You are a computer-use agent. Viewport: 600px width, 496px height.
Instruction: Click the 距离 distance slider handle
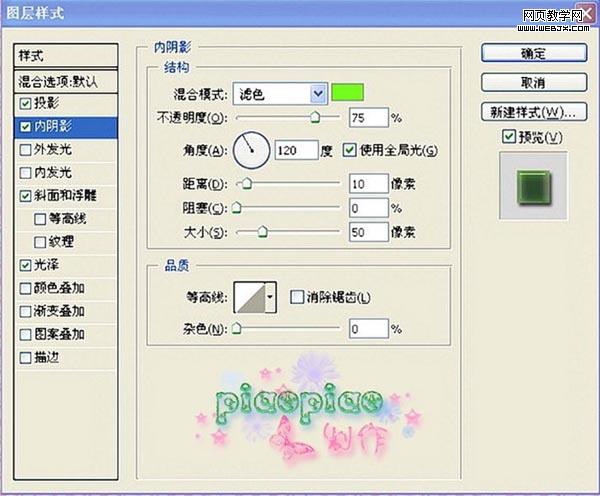click(247, 183)
